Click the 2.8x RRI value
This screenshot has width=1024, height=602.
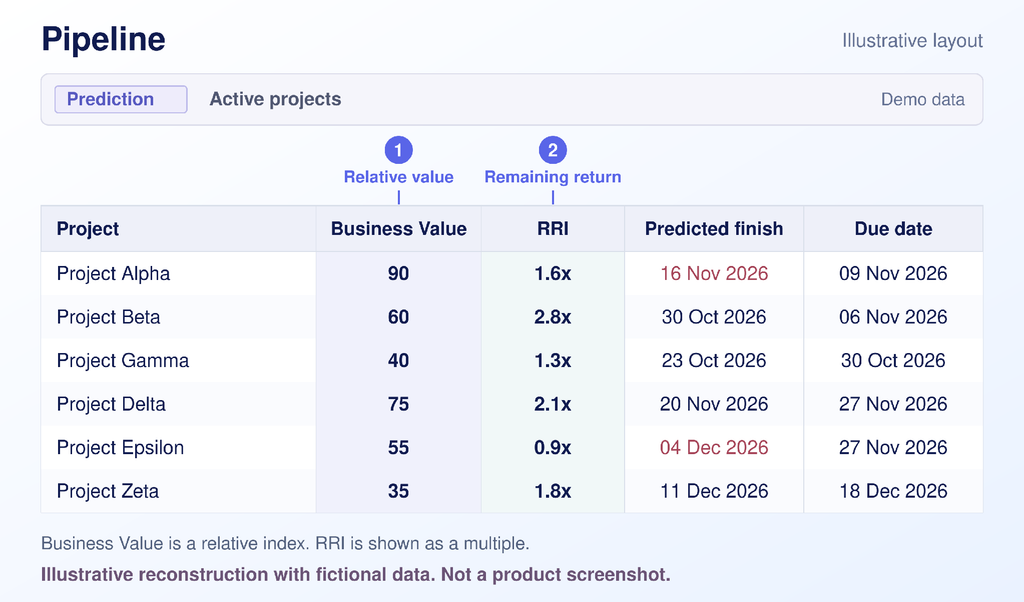[x=552, y=317]
